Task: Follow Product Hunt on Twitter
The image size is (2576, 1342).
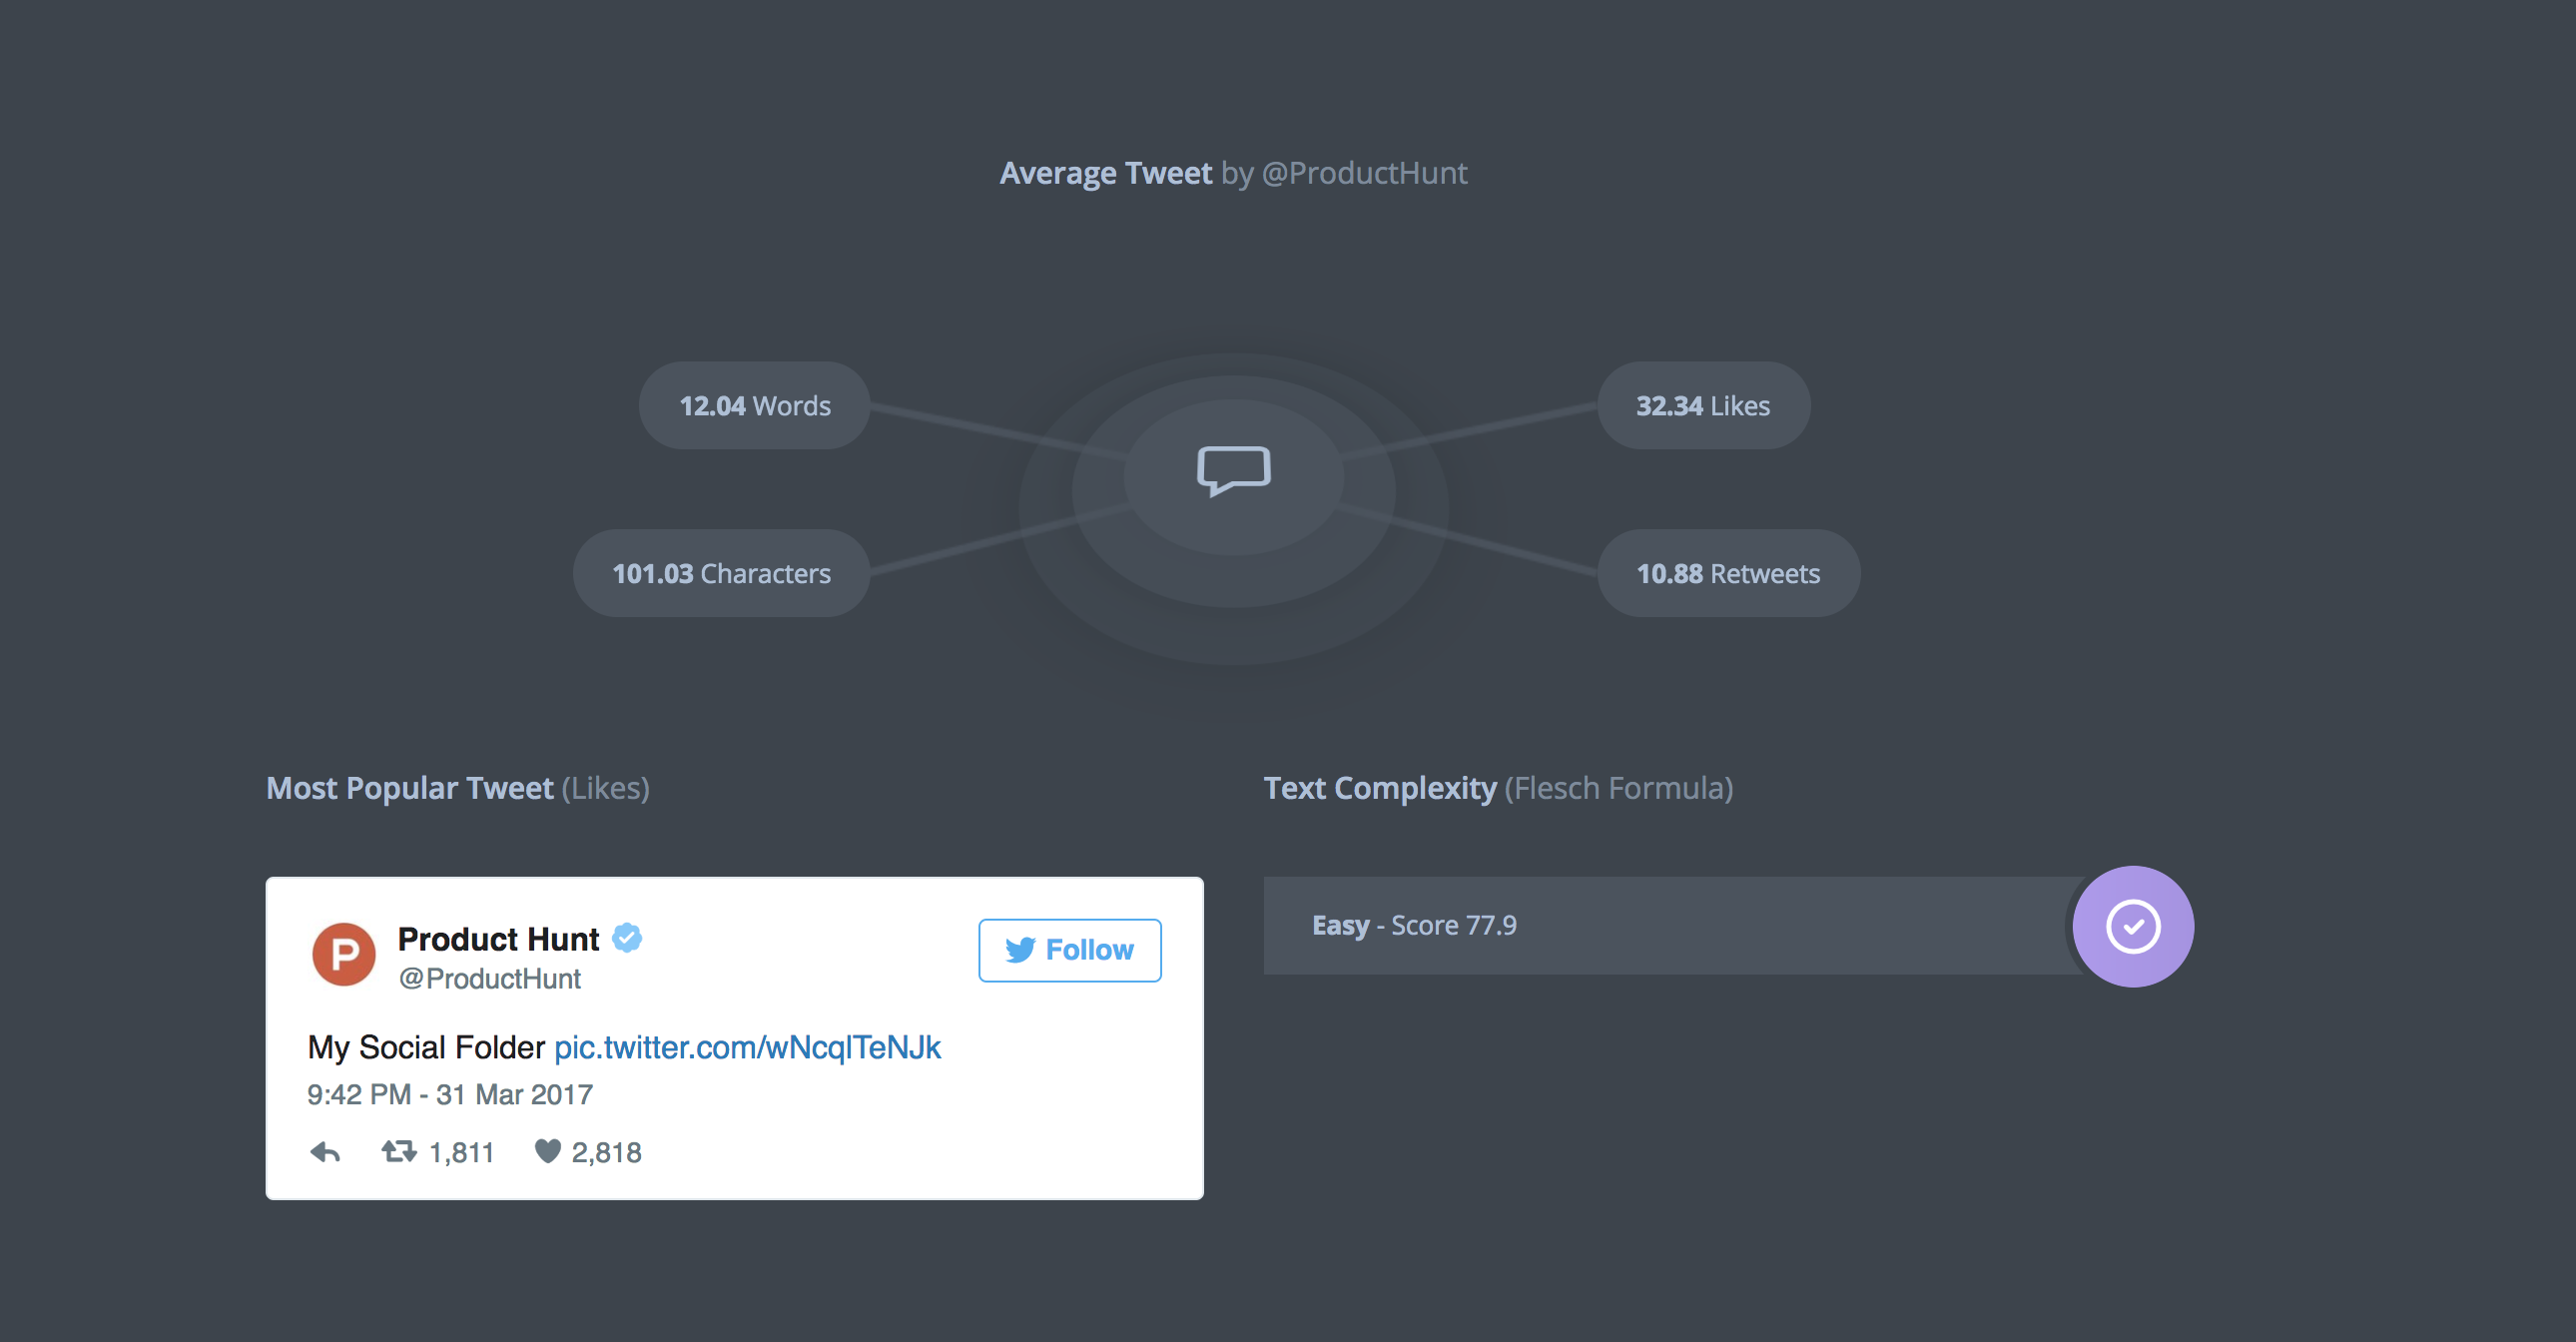Action: [1070, 950]
